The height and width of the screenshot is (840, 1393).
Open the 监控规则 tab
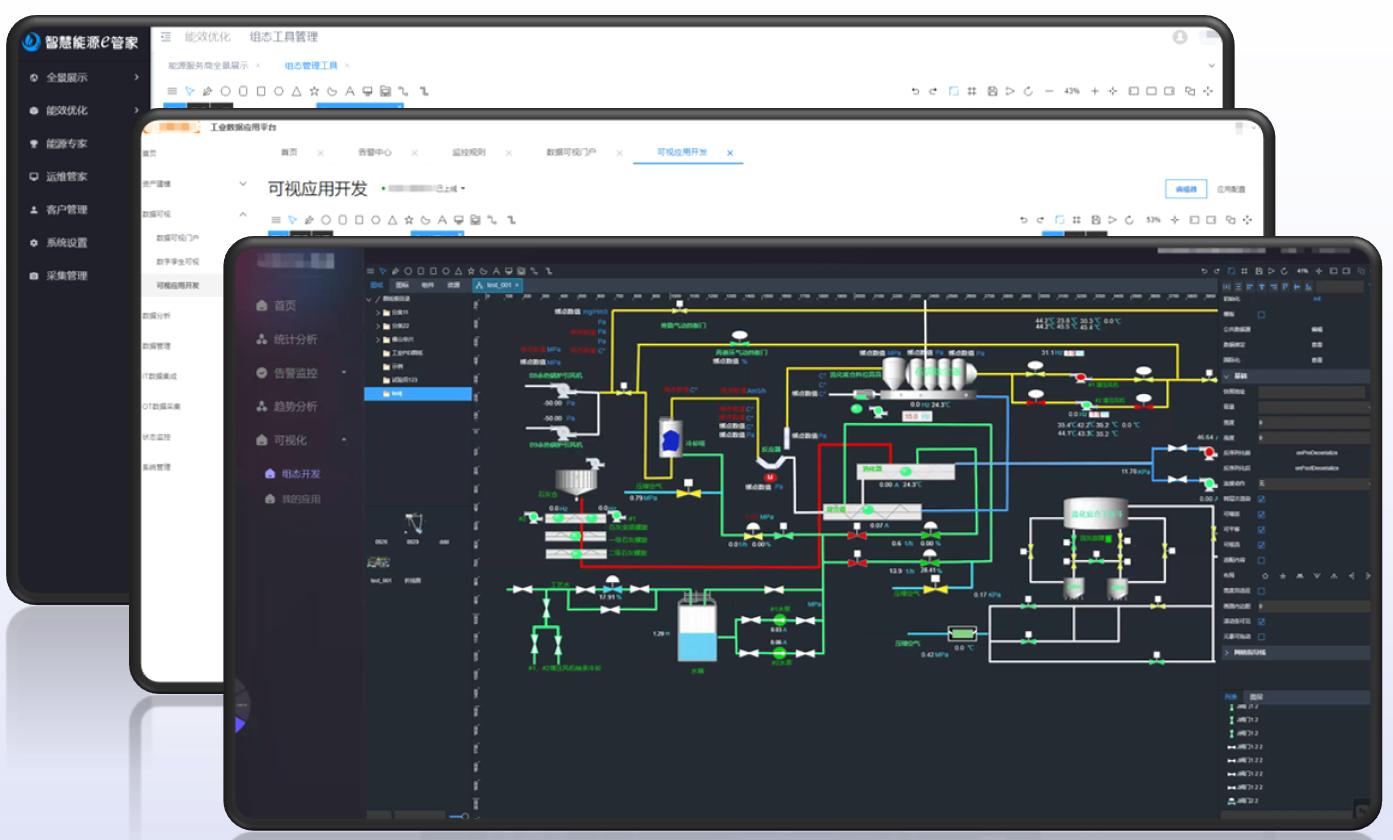[468, 152]
